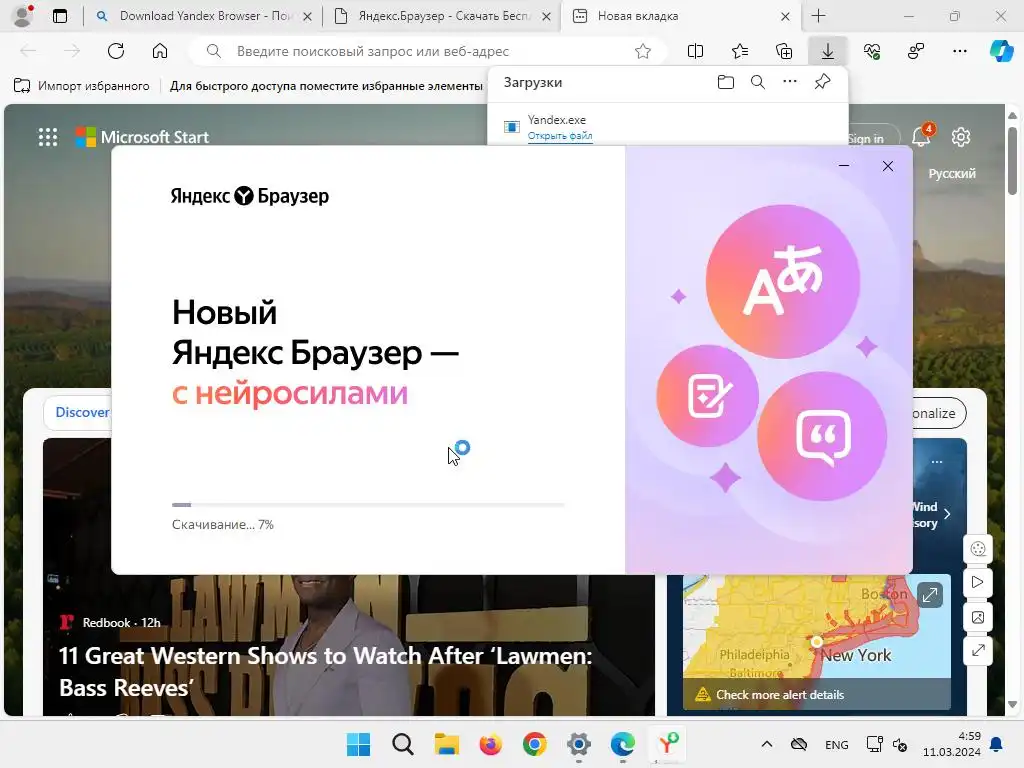Close the Download Yandex Browser tab
1024x768 pixels.
308,16
